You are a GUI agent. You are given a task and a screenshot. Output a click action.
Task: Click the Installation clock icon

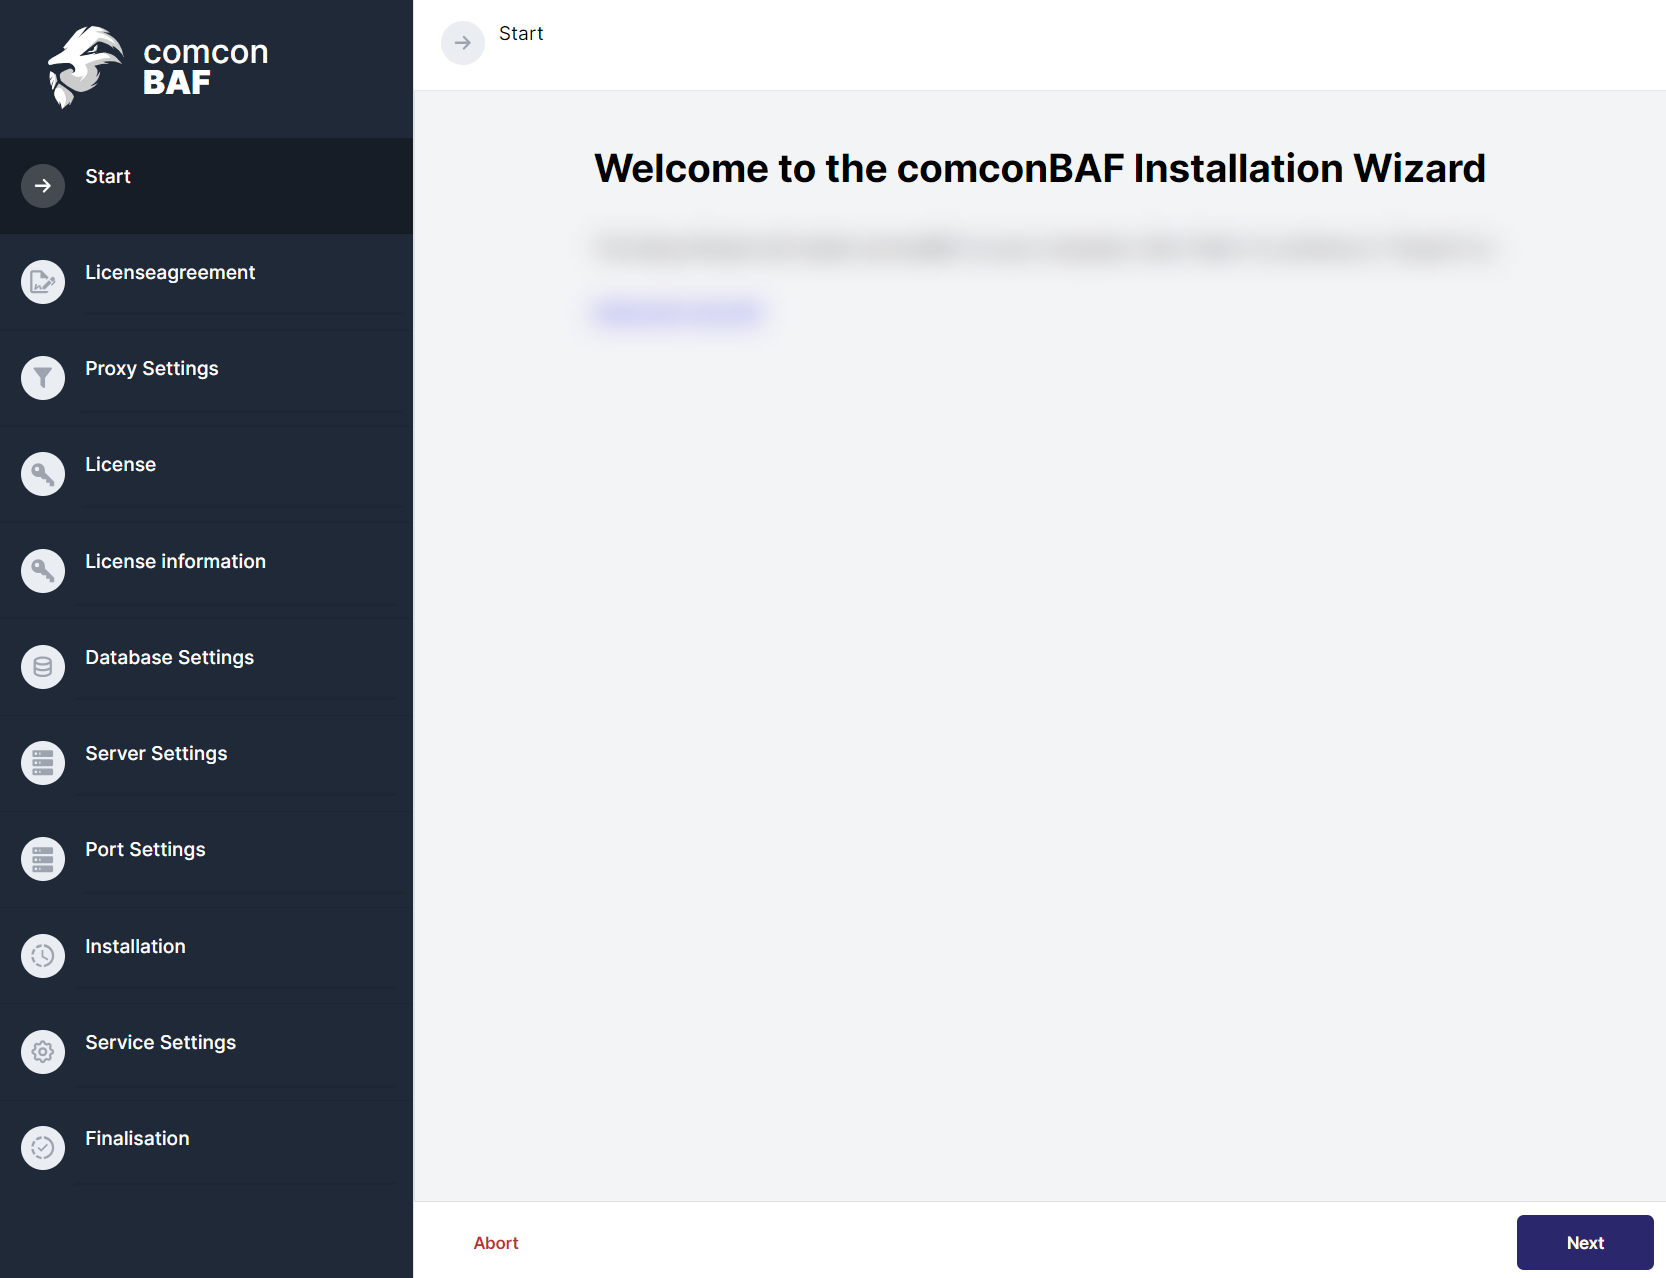[43, 956]
